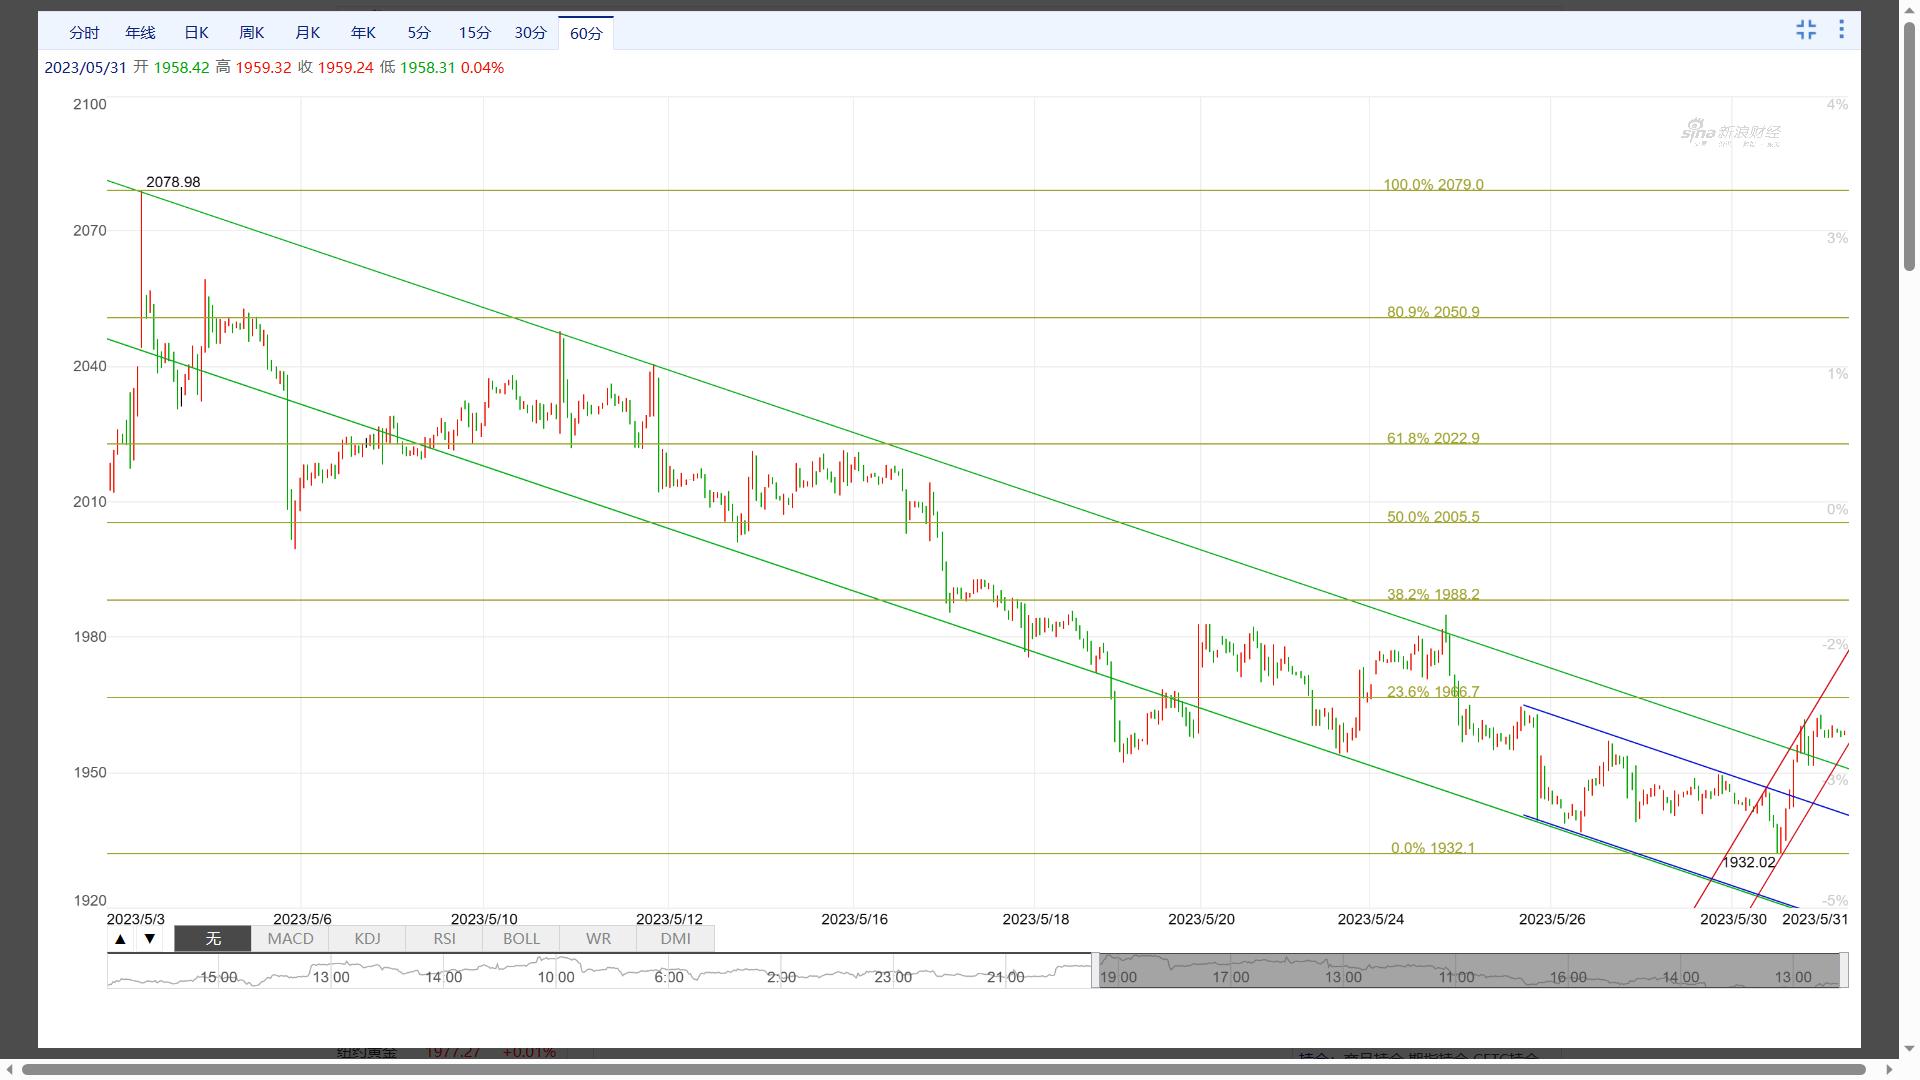
Task: Select the 周K period tab
Action: pyautogui.click(x=252, y=33)
